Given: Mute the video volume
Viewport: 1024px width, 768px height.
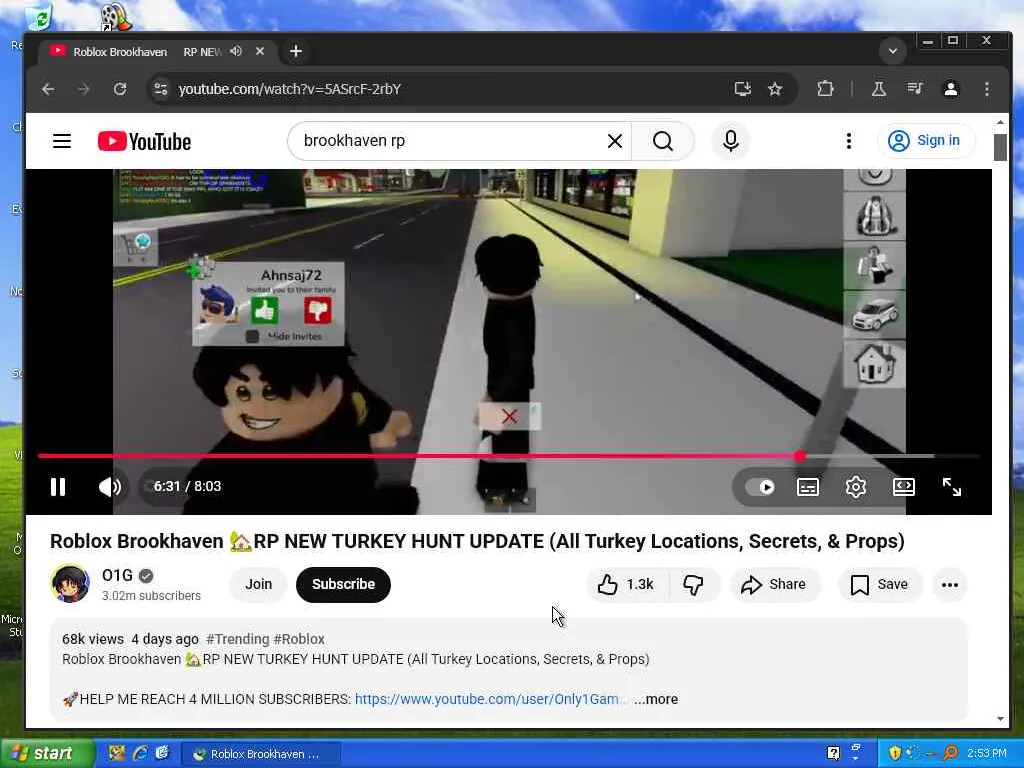Looking at the screenshot, I should coord(109,487).
